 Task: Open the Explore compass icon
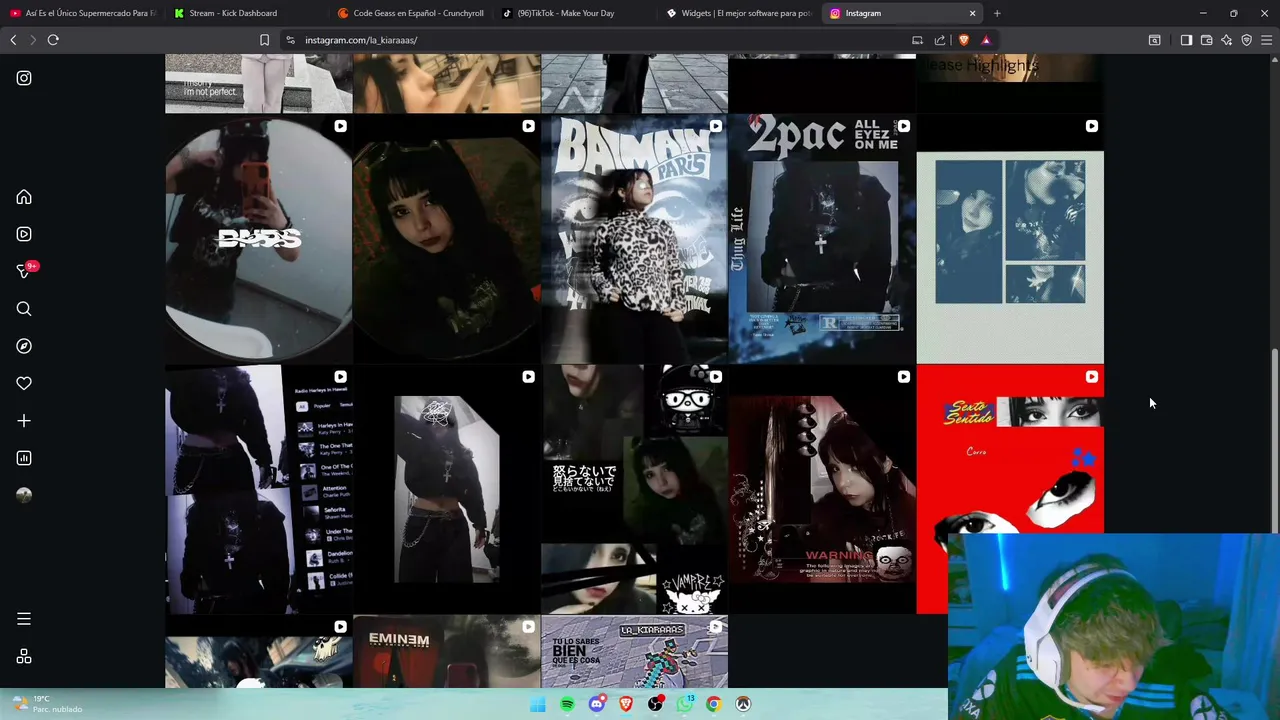tap(24, 346)
